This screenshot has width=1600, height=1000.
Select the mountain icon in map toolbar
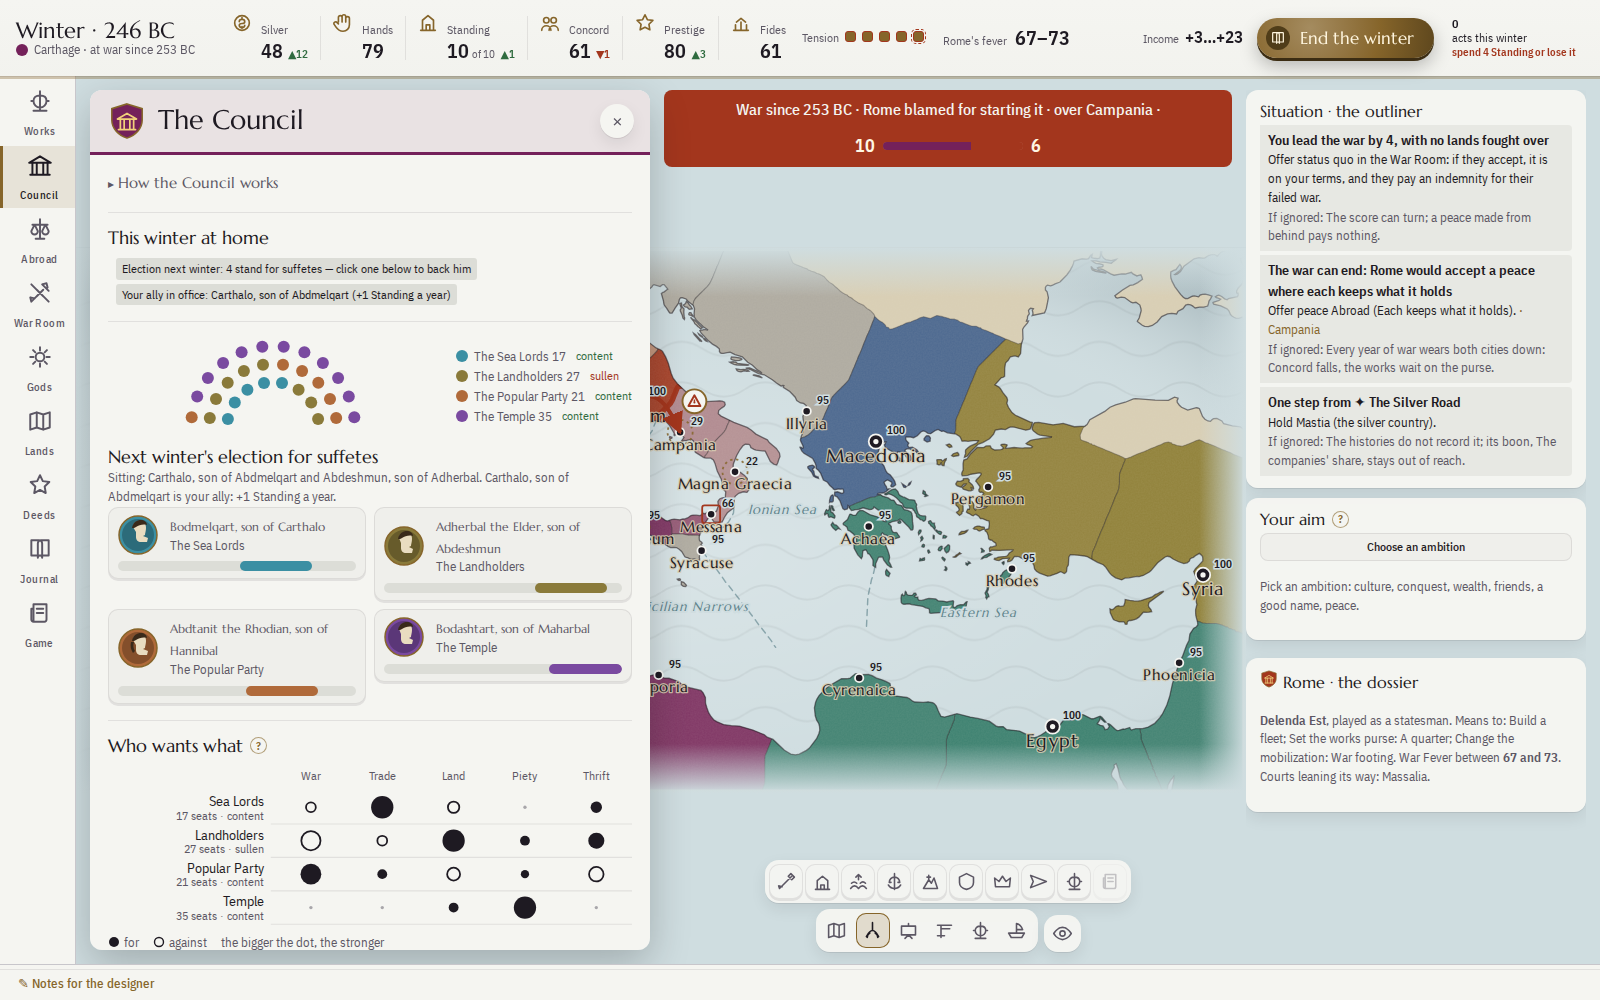(x=930, y=882)
